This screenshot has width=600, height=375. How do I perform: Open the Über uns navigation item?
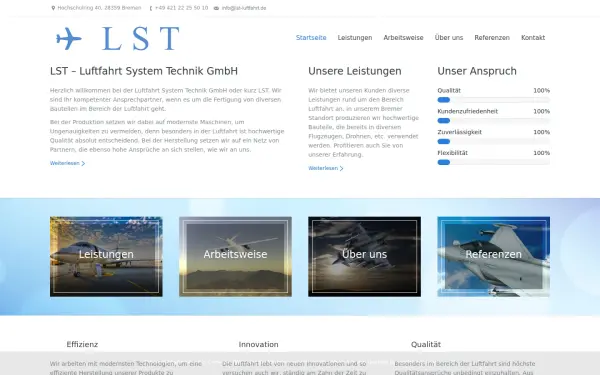[449, 38]
